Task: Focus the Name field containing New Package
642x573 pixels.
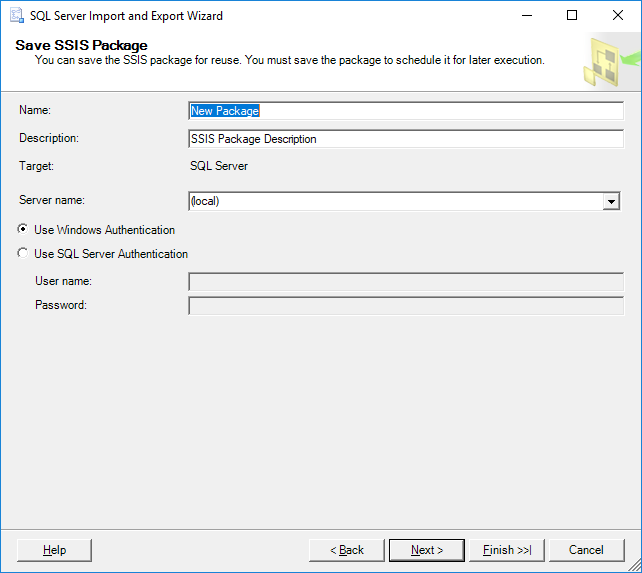Action: tap(405, 111)
